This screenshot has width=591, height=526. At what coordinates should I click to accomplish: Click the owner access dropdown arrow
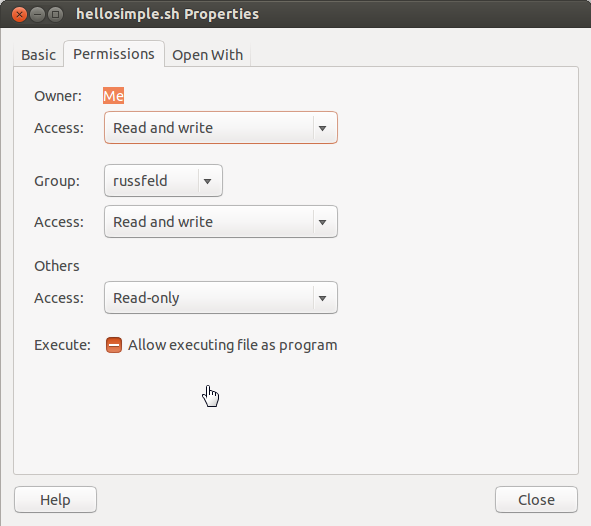322,128
